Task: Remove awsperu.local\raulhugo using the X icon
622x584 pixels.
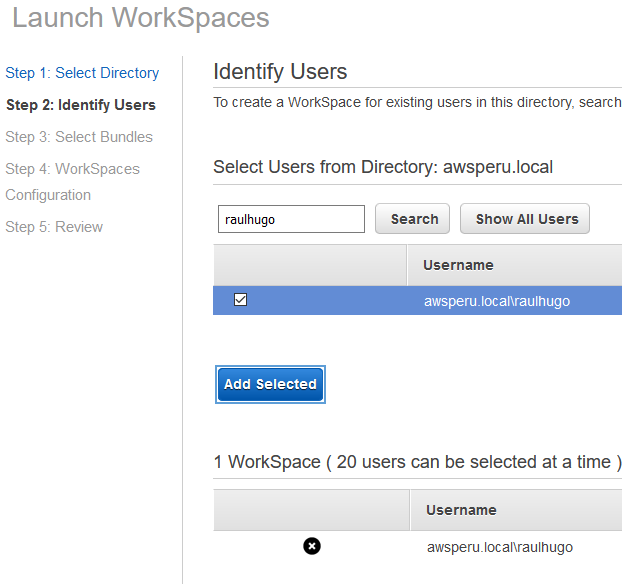Action: [312, 546]
